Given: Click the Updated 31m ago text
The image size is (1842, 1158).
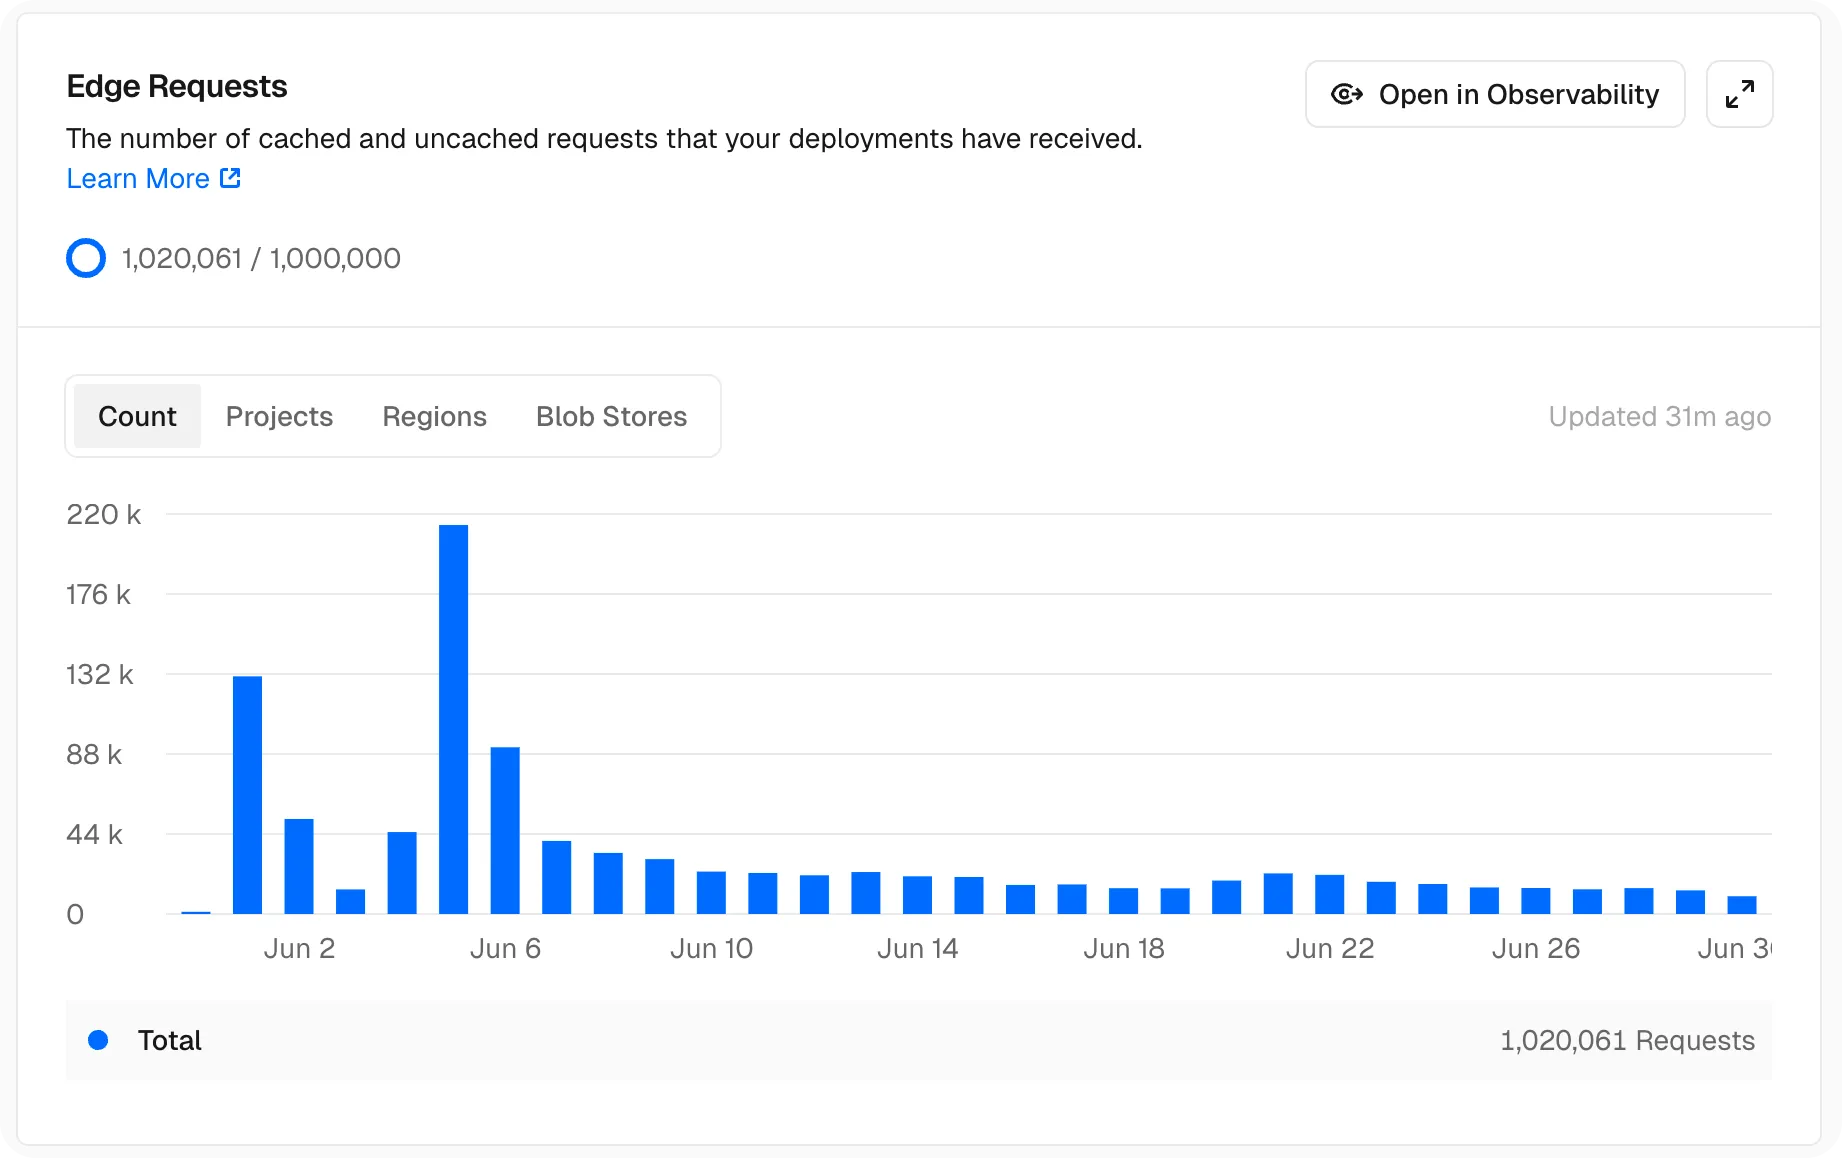Looking at the screenshot, I should coord(1659,416).
